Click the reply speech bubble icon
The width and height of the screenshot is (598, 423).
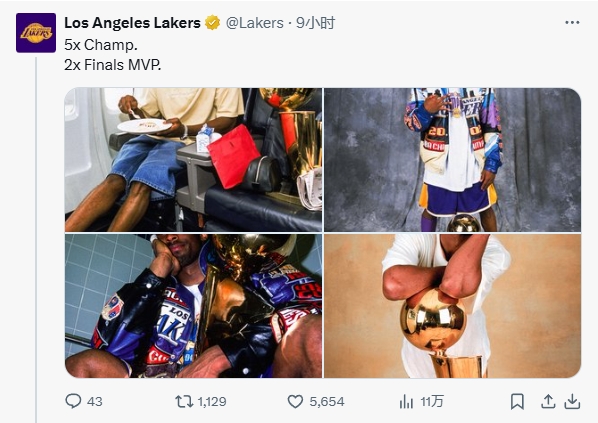click(x=73, y=401)
